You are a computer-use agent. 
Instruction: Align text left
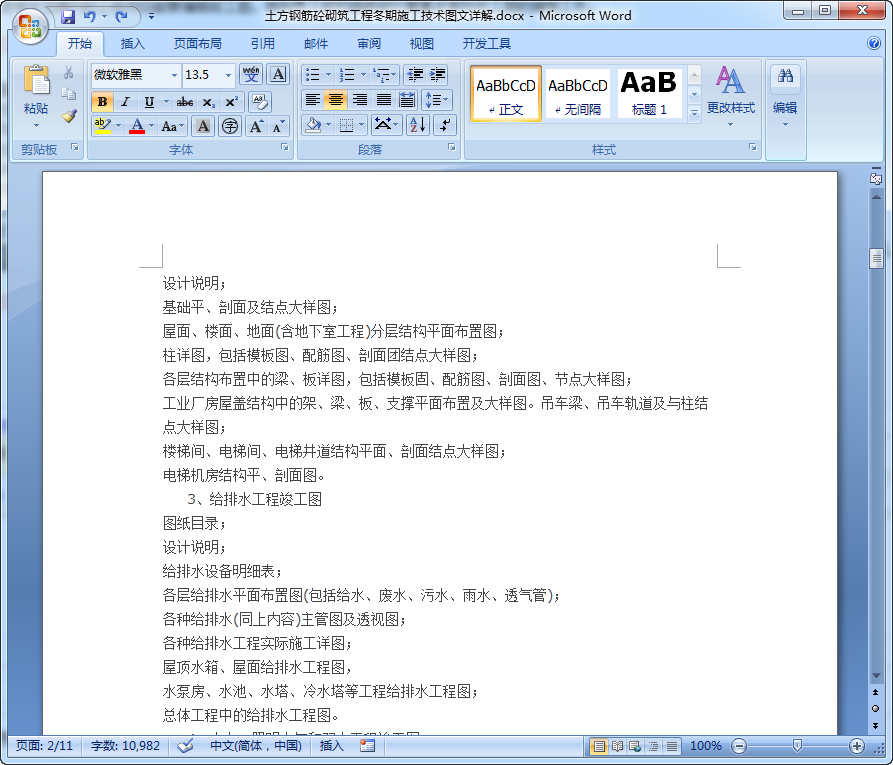click(312, 100)
